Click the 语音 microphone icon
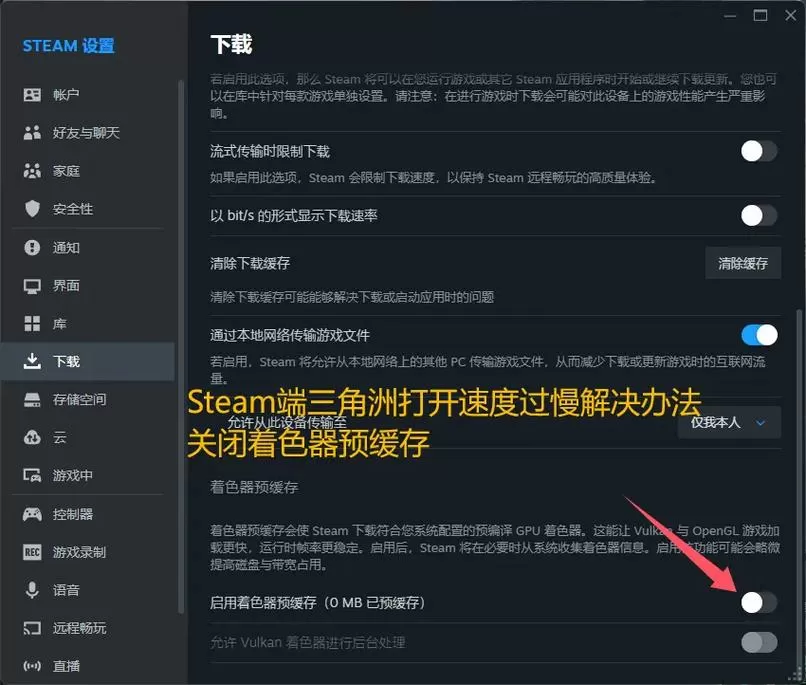Screen dimensions: 806x685 pos(32,590)
